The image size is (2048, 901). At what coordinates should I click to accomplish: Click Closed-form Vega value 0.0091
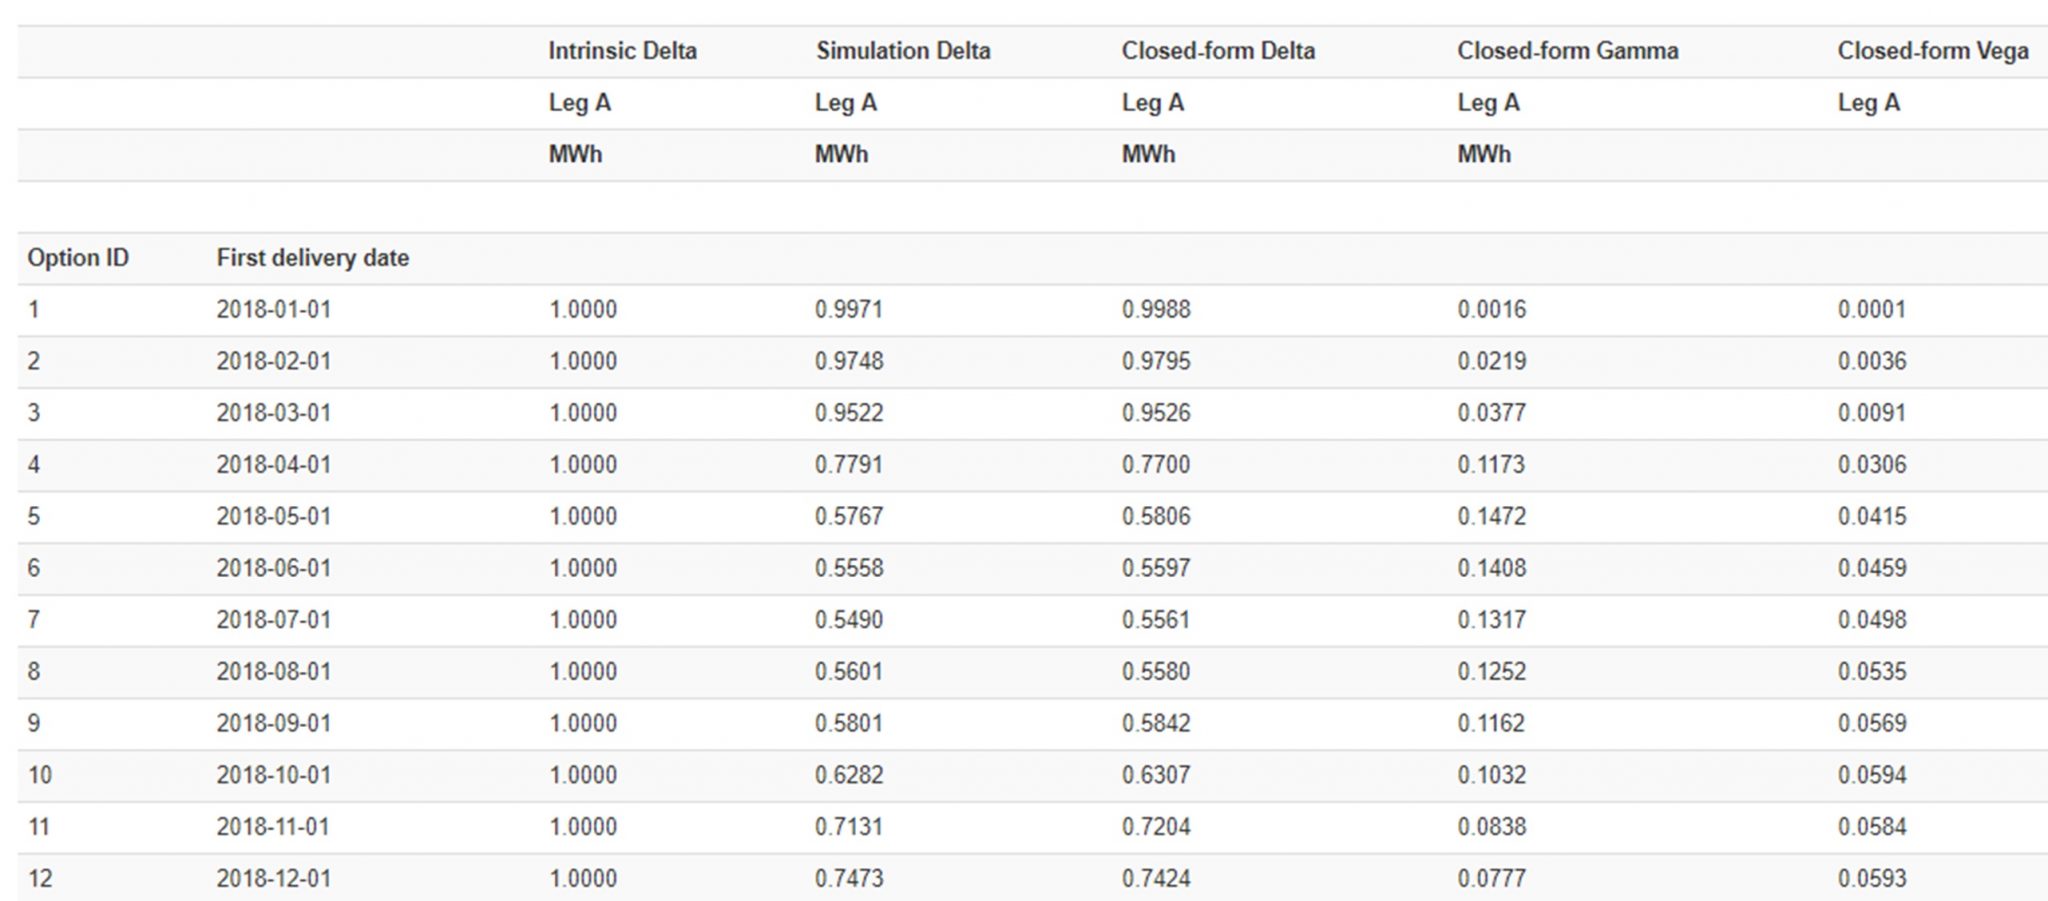coord(1872,413)
